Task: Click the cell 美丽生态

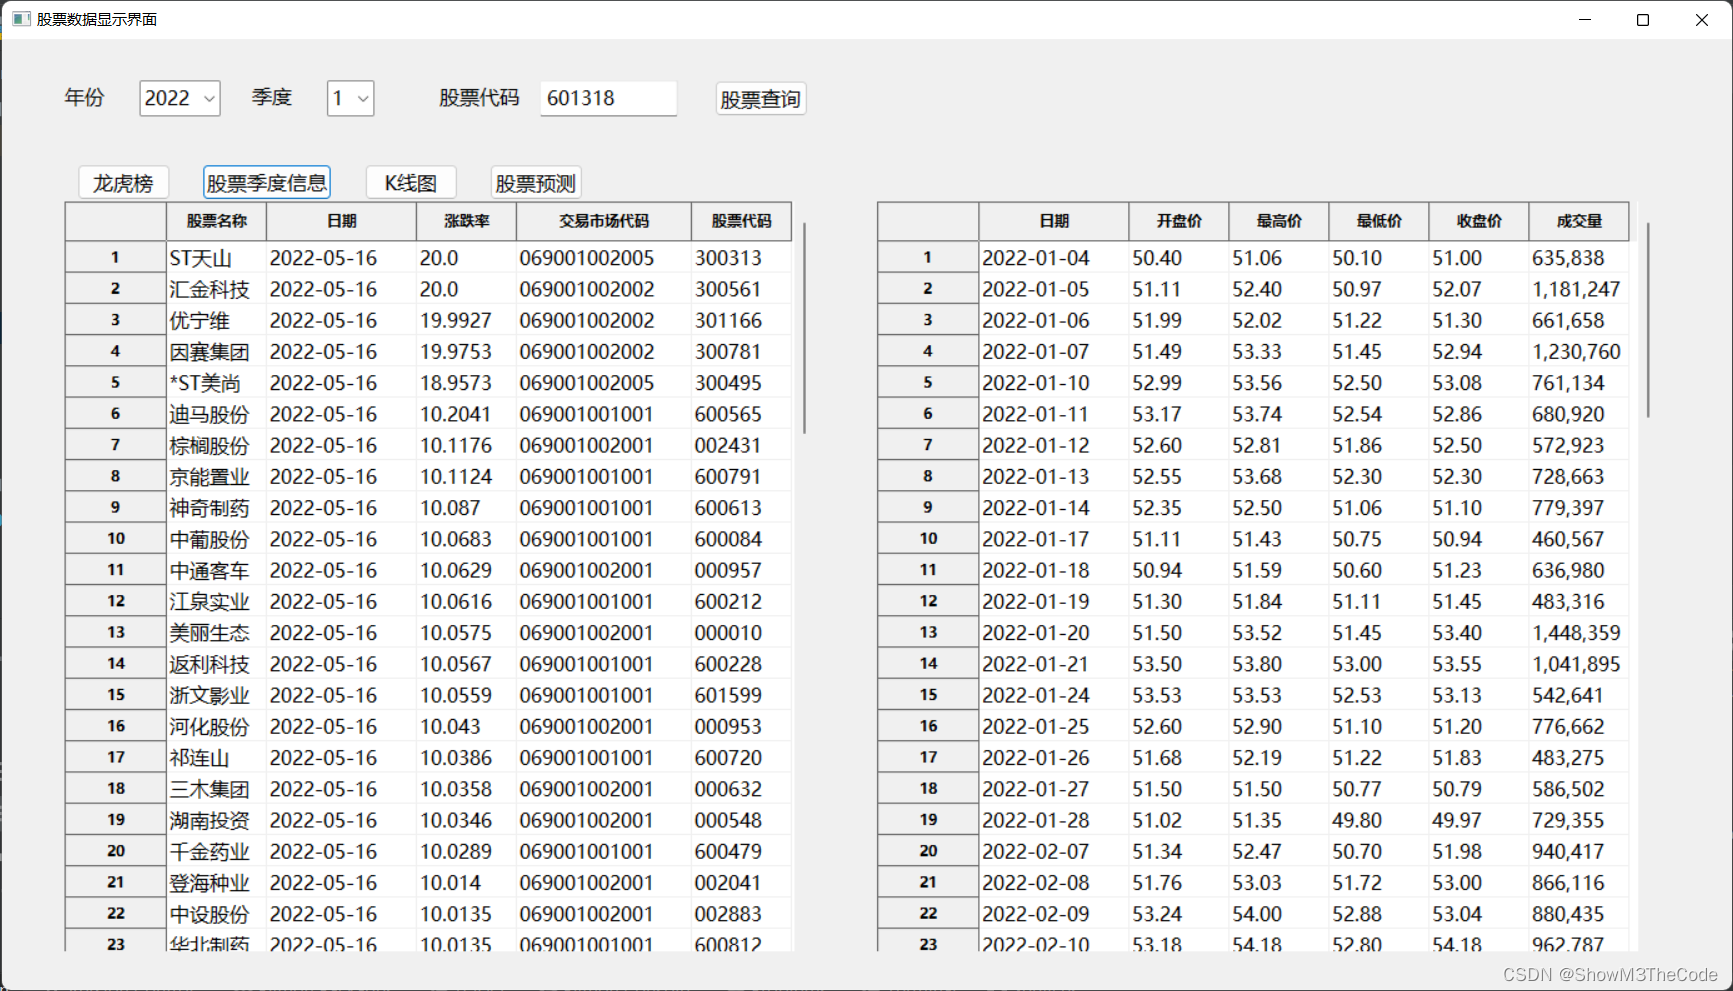Action: (x=216, y=633)
